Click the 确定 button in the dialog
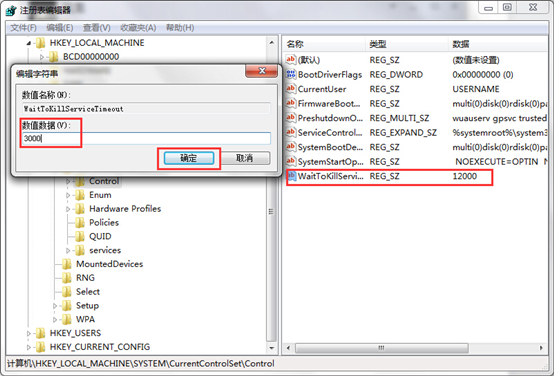554x376 pixels. click(x=189, y=158)
